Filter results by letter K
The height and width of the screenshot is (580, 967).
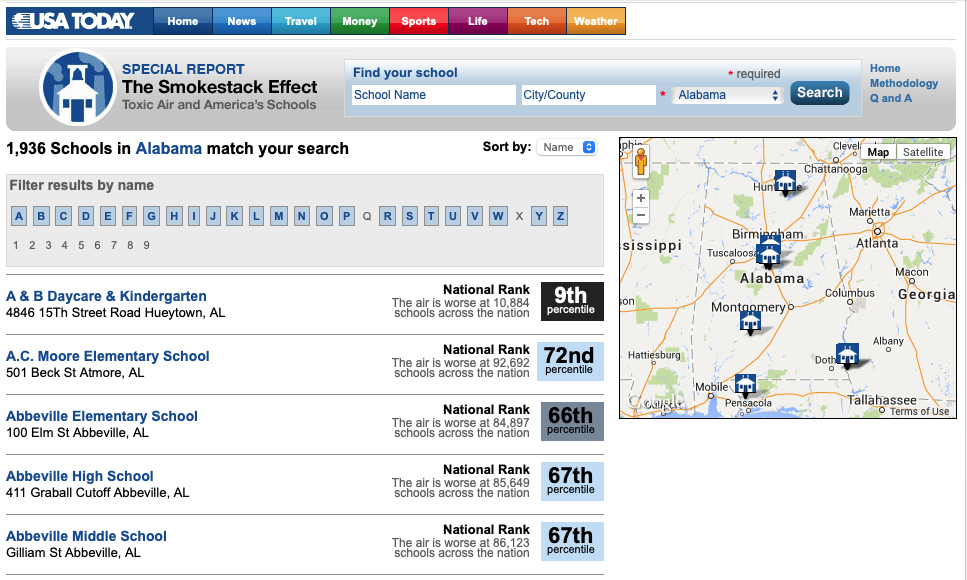pos(234,216)
